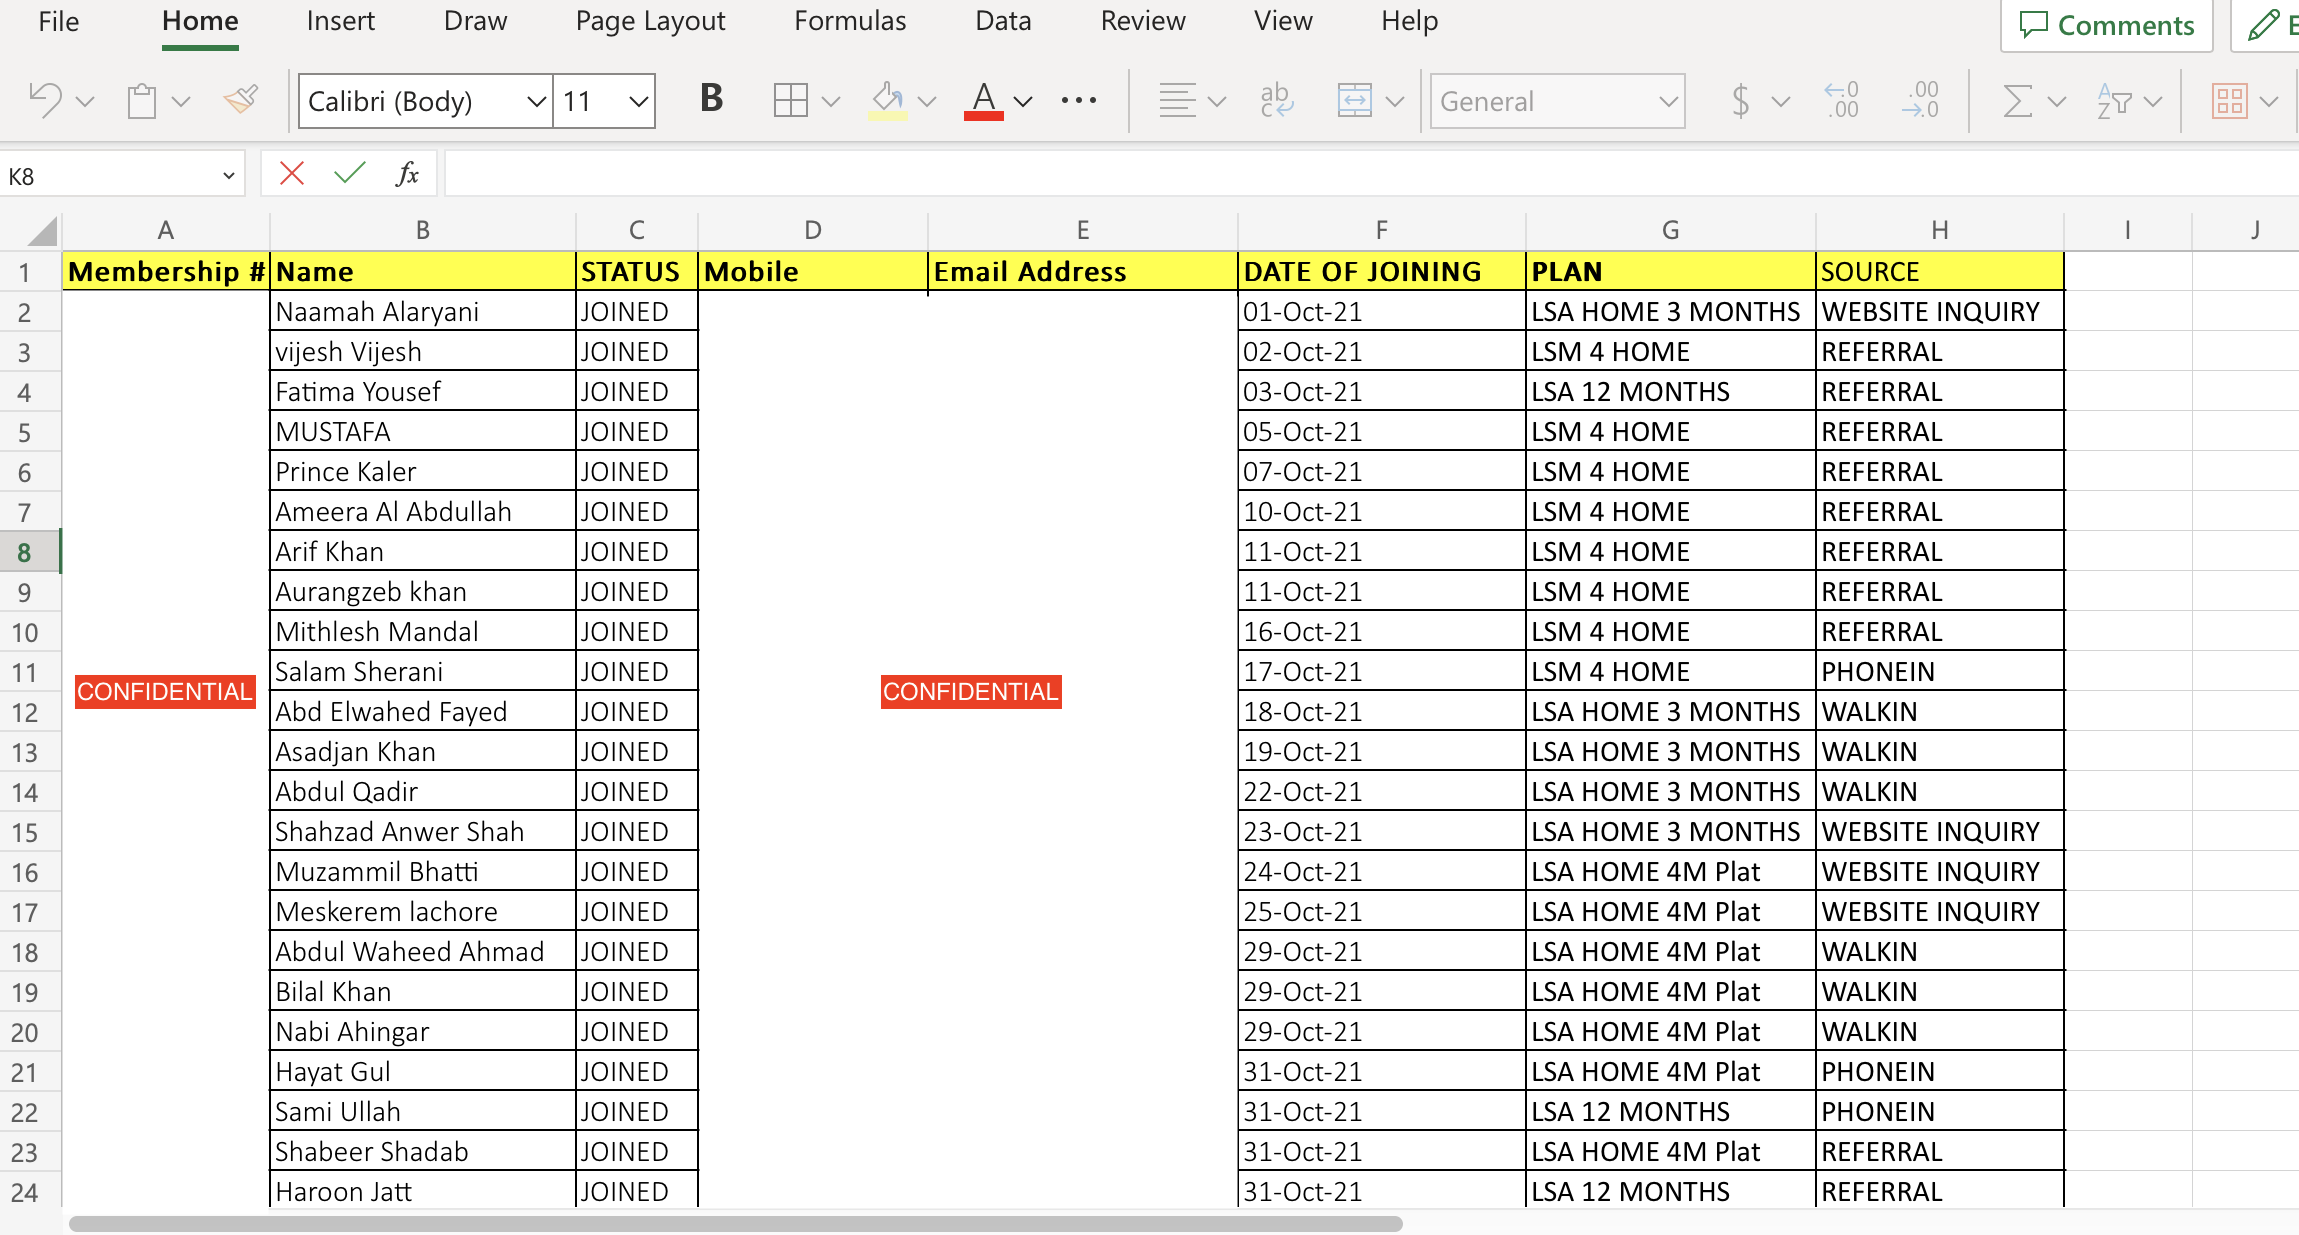Viewport: 2299px width, 1235px height.
Task: Switch to the Page Layout tab
Action: click(650, 21)
